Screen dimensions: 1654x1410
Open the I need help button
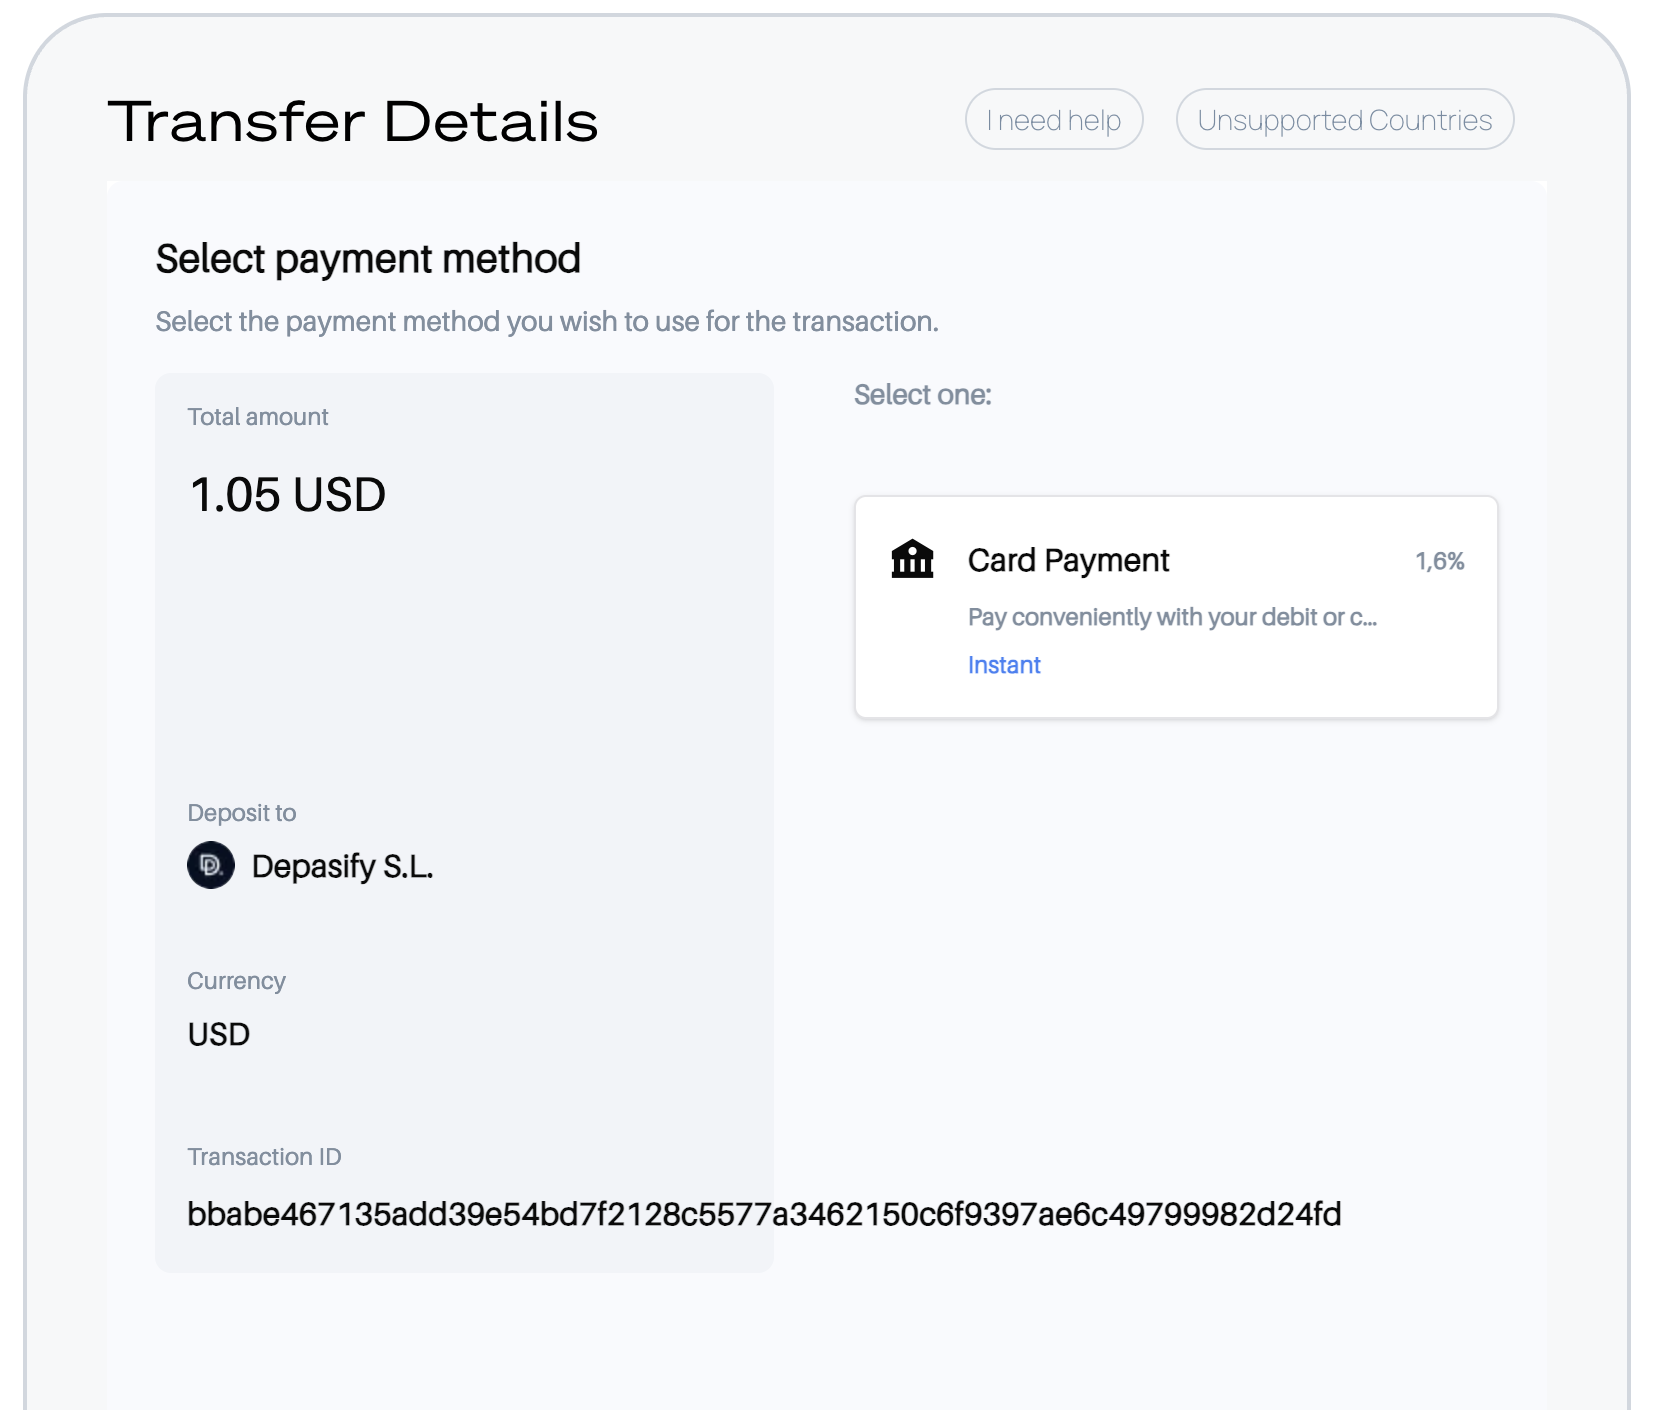pos(1054,120)
